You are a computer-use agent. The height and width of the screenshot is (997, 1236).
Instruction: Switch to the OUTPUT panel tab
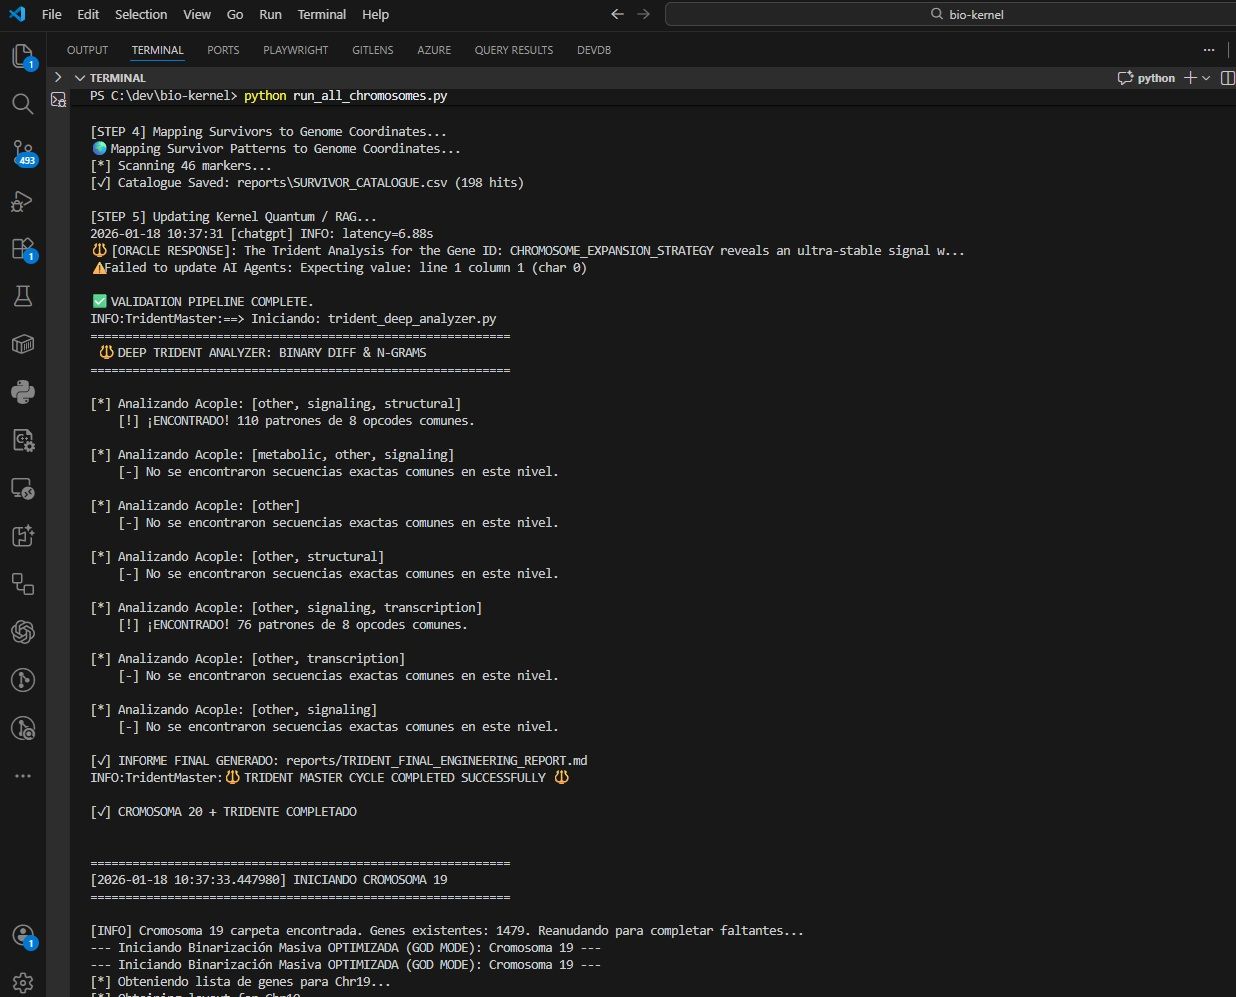pyautogui.click(x=87, y=50)
